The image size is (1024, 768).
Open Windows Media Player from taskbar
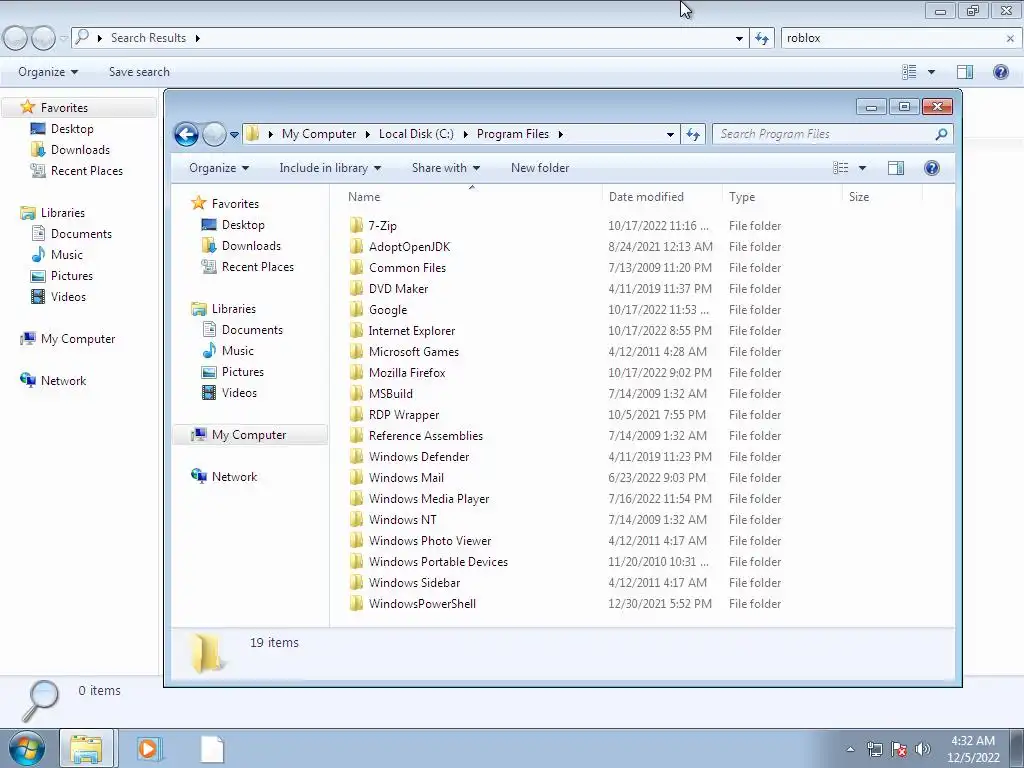(x=149, y=748)
